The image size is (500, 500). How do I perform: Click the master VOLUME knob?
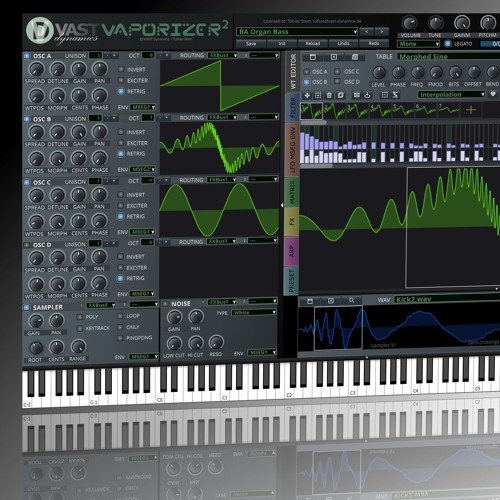pyautogui.click(x=410, y=23)
